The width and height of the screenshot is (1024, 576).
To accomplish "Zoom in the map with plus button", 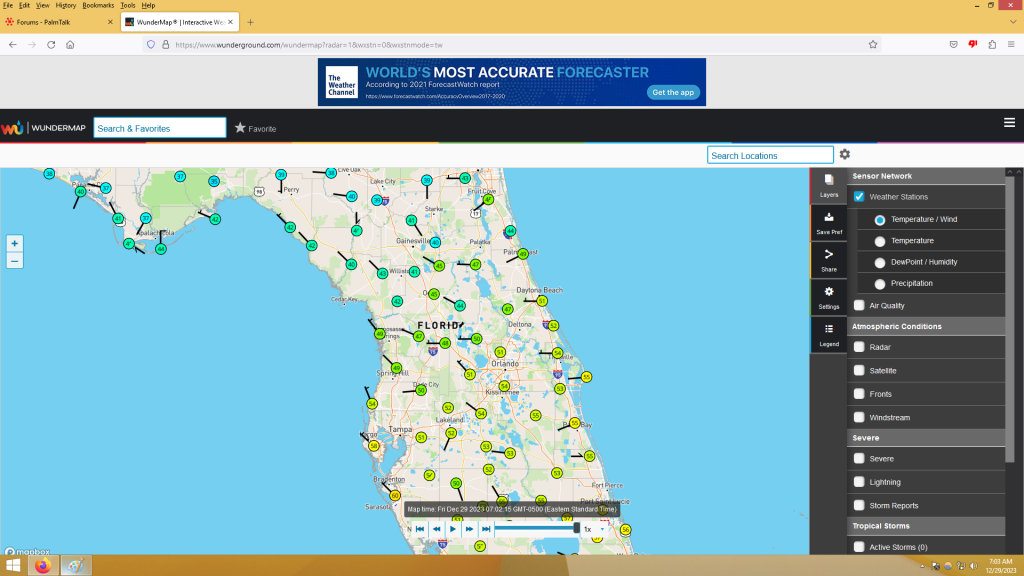I will tap(14, 244).
